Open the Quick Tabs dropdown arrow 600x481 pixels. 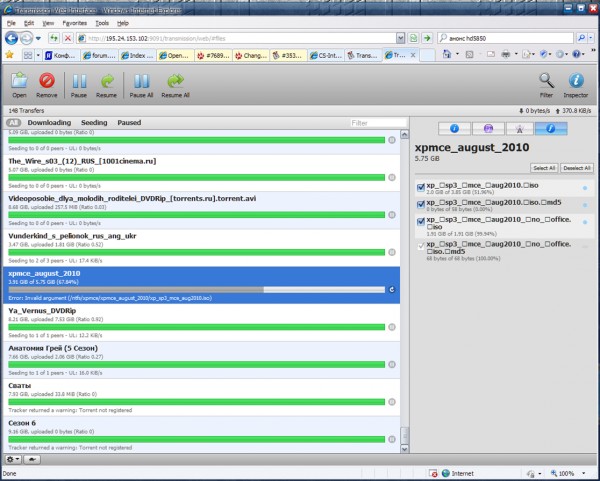coord(38,55)
